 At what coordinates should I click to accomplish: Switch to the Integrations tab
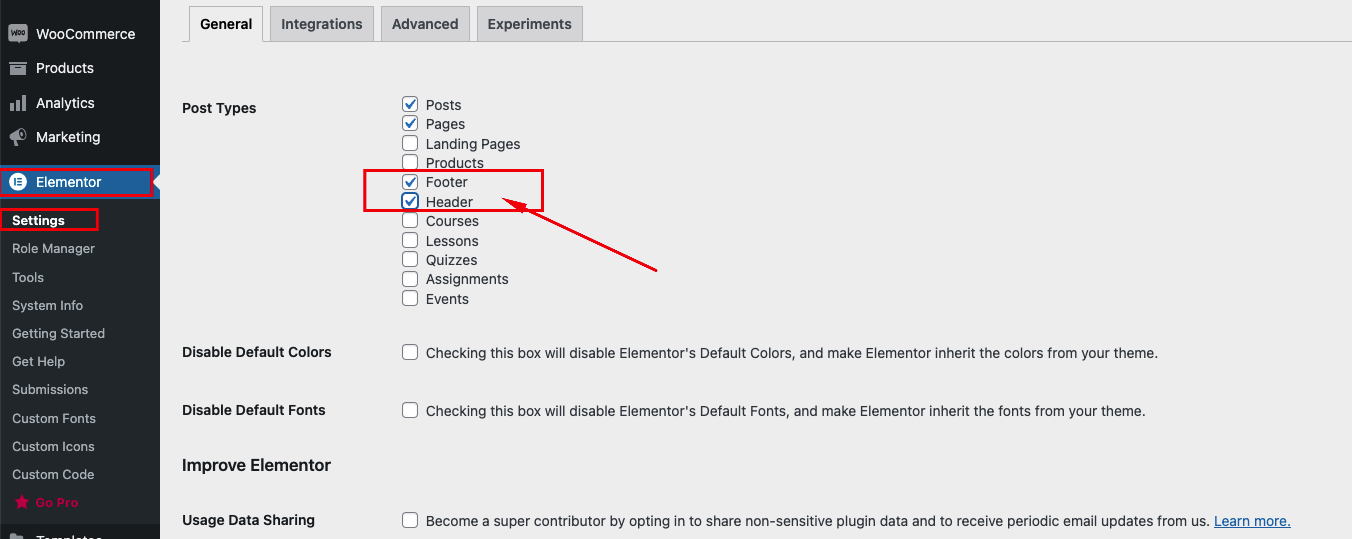pos(322,24)
